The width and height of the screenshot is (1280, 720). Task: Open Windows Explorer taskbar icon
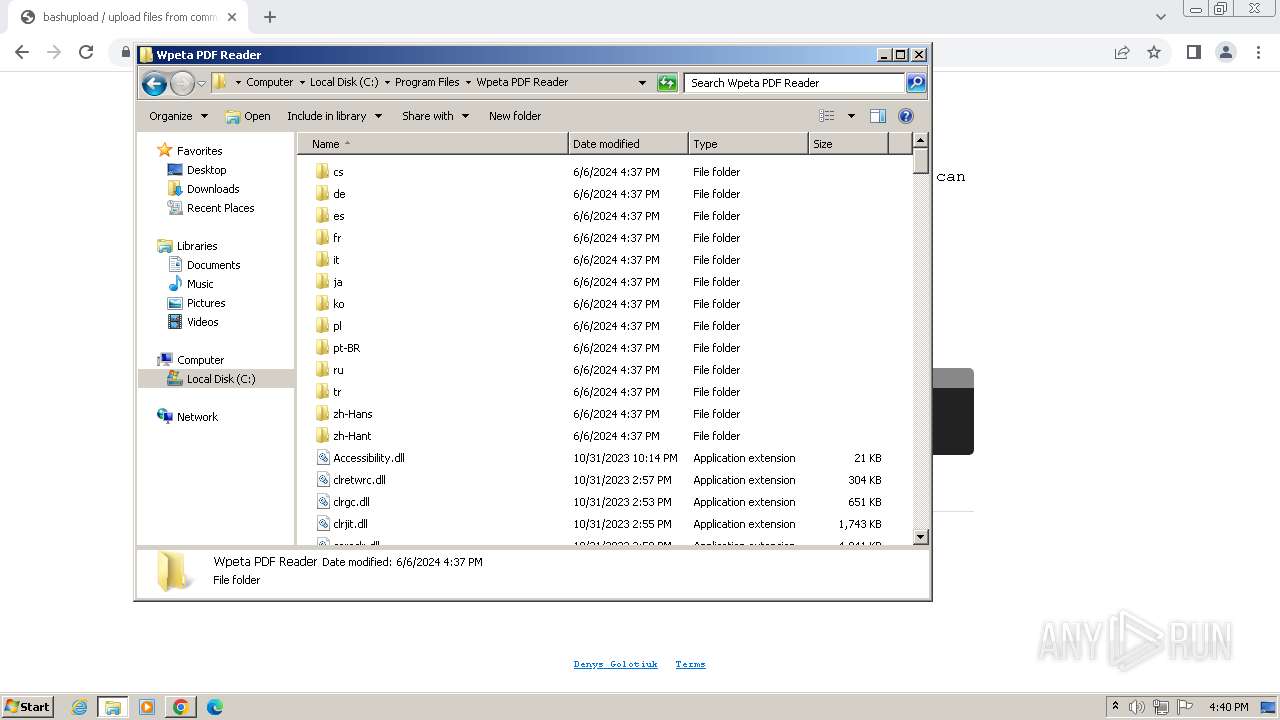113,707
